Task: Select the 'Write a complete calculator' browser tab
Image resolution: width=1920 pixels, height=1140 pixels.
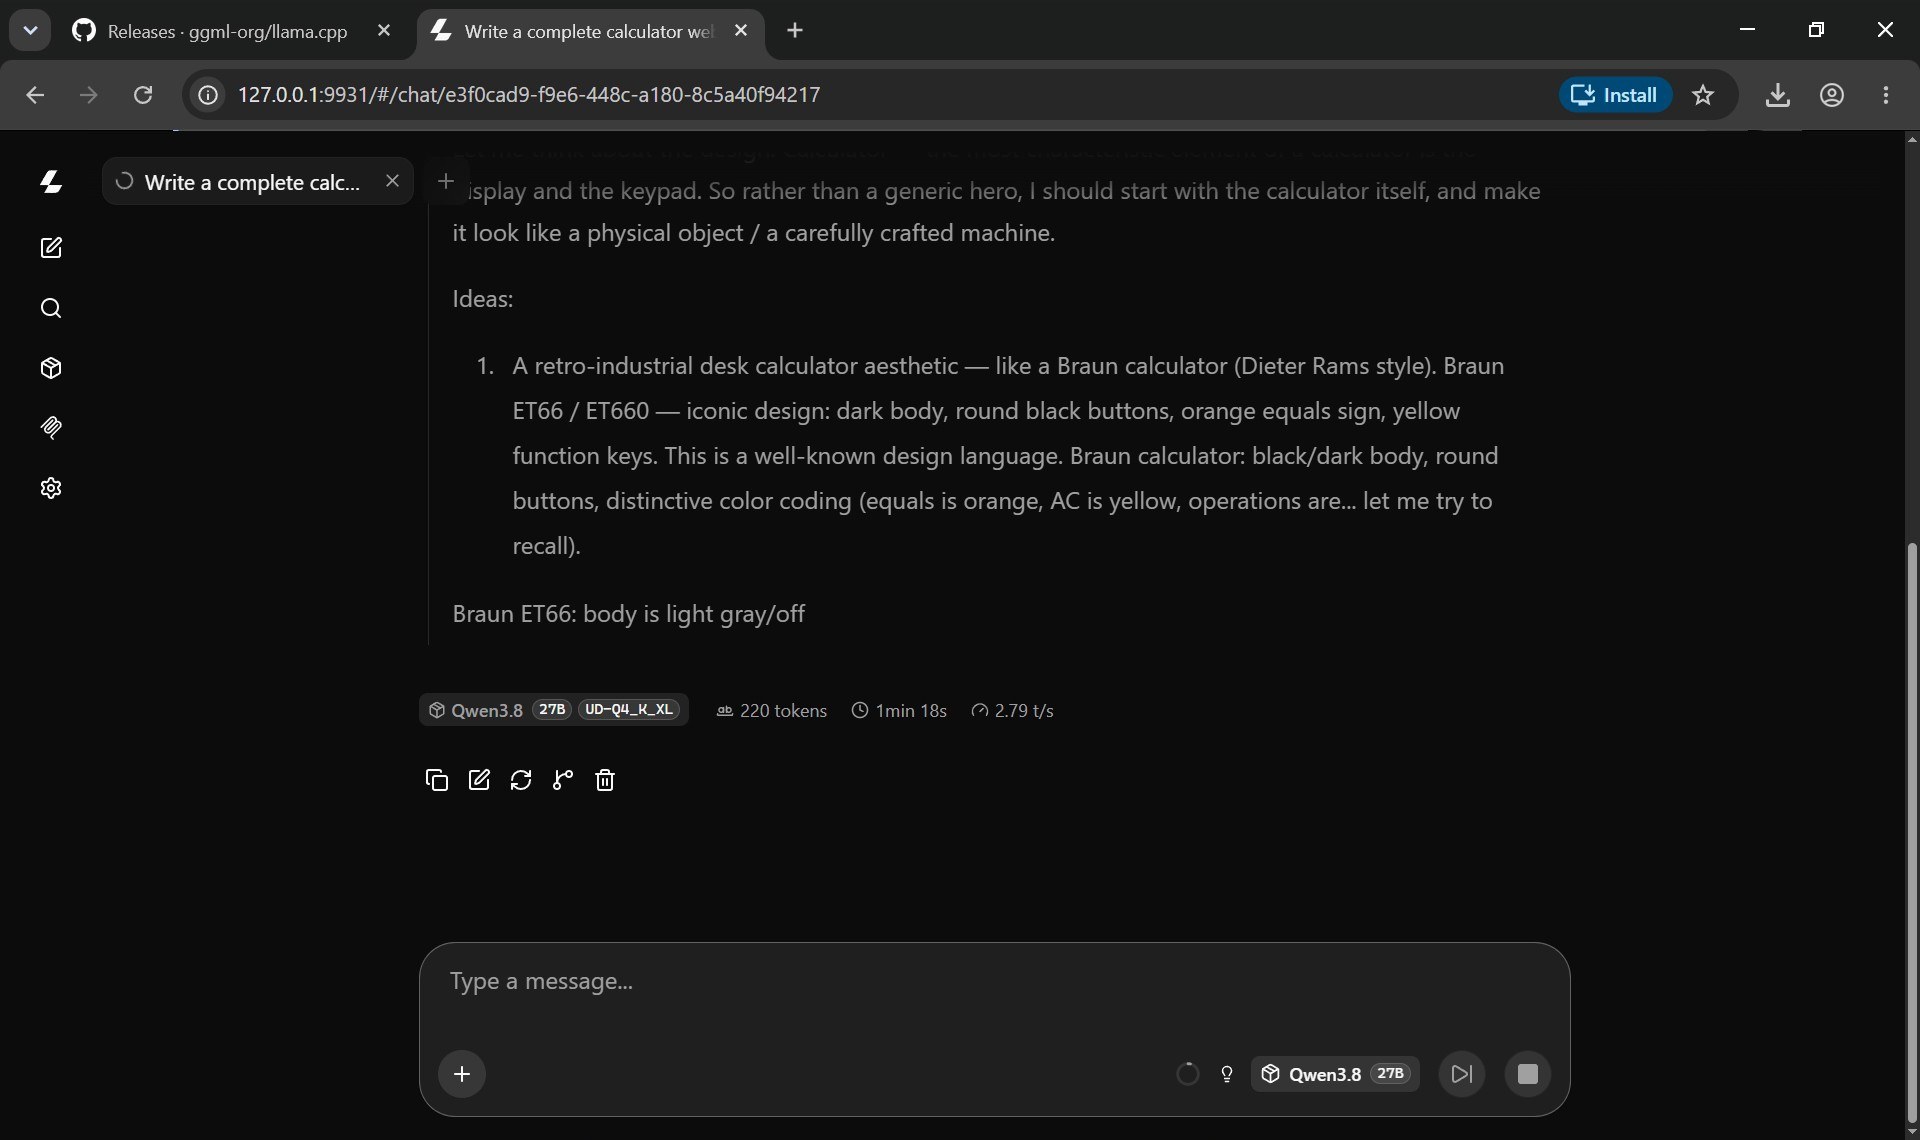Action: pyautogui.click(x=590, y=31)
